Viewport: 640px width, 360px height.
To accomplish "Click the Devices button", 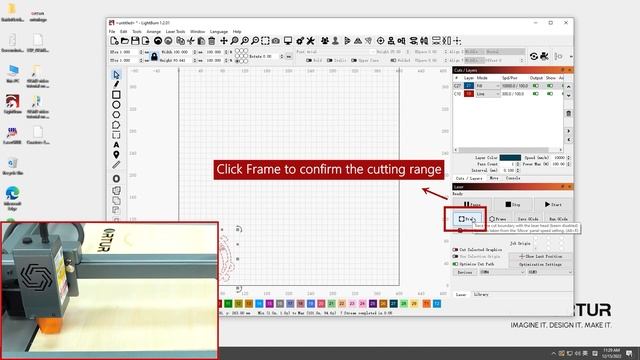I will [x=464, y=272].
